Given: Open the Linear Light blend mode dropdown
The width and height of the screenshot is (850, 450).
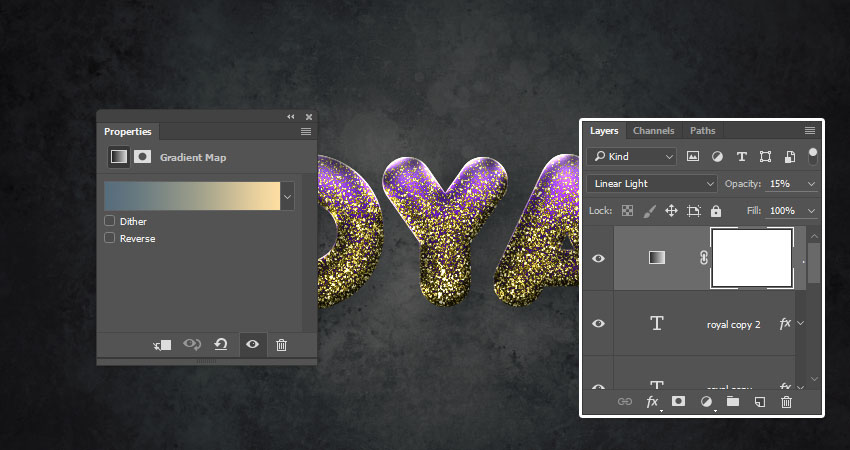Looking at the screenshot, I should (x=653, y=184).
